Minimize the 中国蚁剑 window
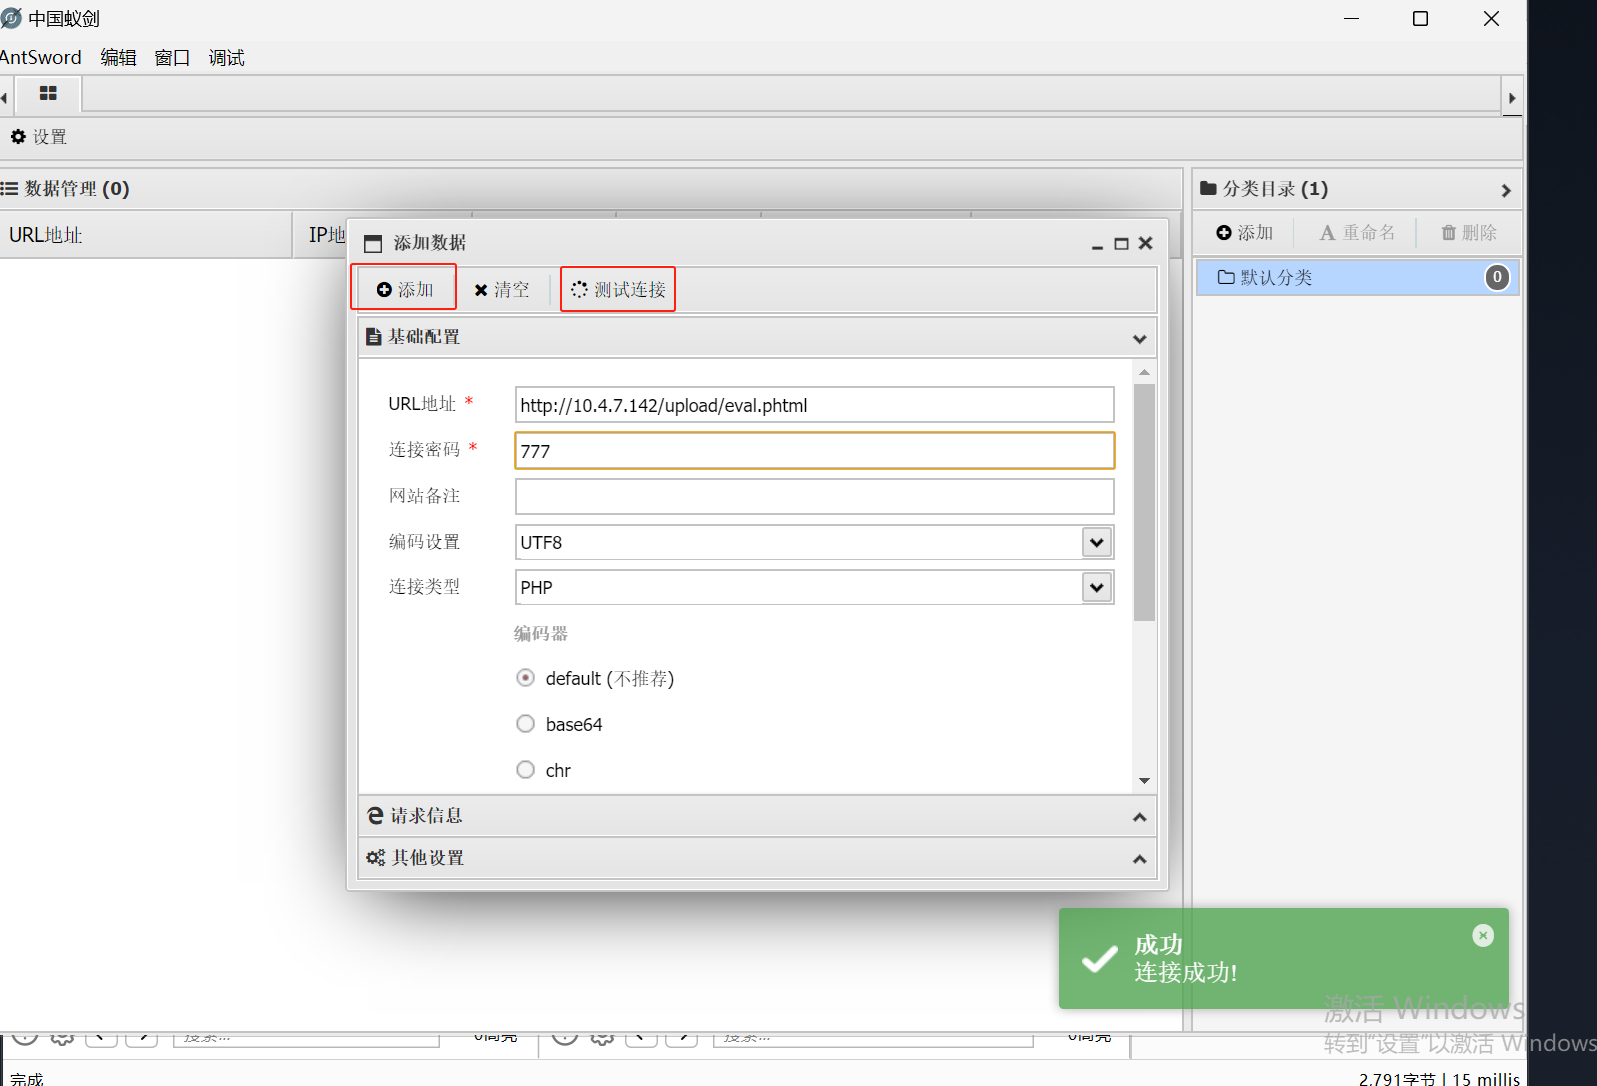The width and height of the screenshot is (1597, 1086). tap(1351, 19)
